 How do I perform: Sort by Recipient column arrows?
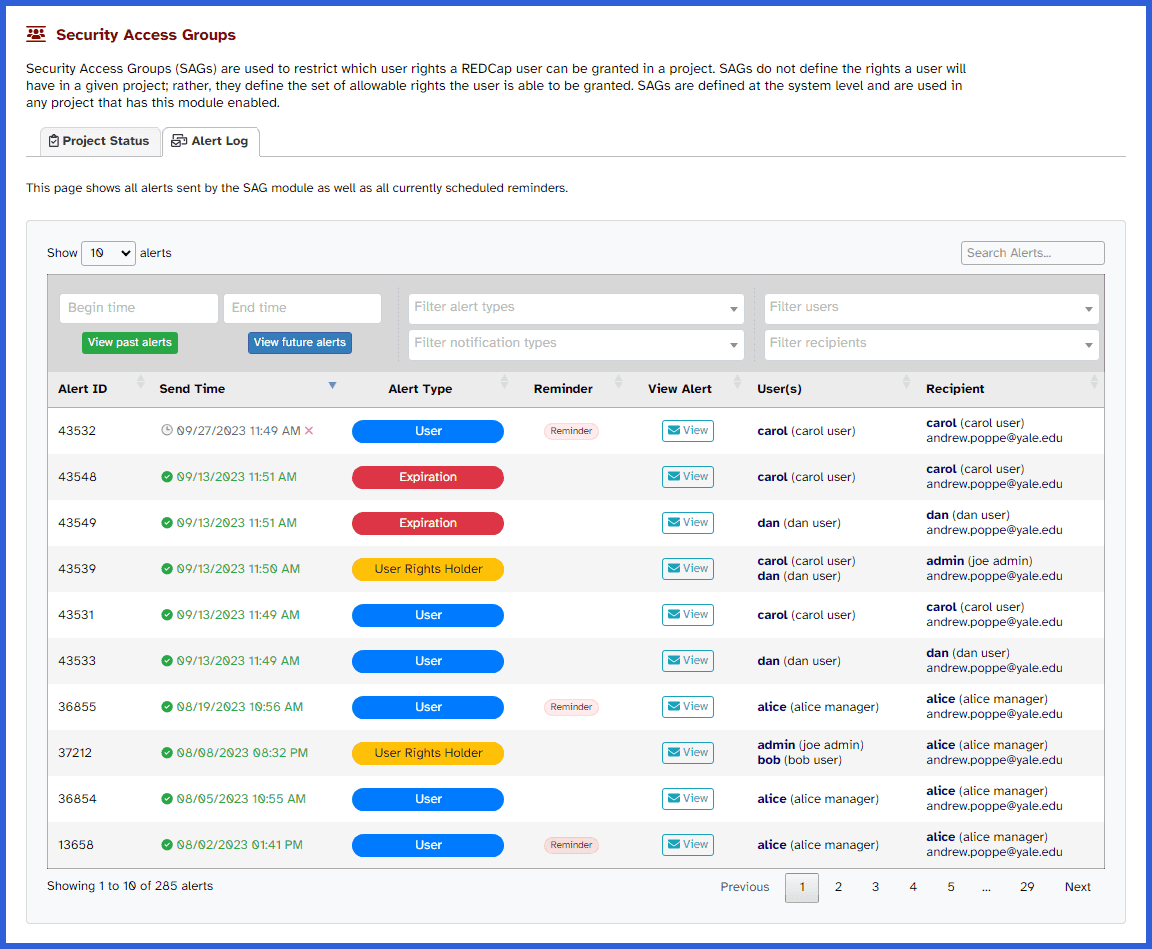(1094, 381)
